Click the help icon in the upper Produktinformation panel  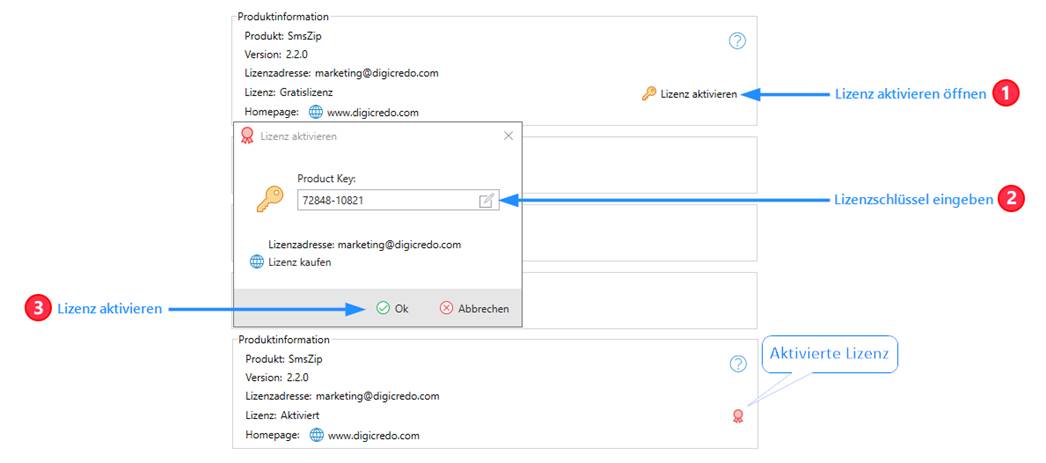click(738, 41)
